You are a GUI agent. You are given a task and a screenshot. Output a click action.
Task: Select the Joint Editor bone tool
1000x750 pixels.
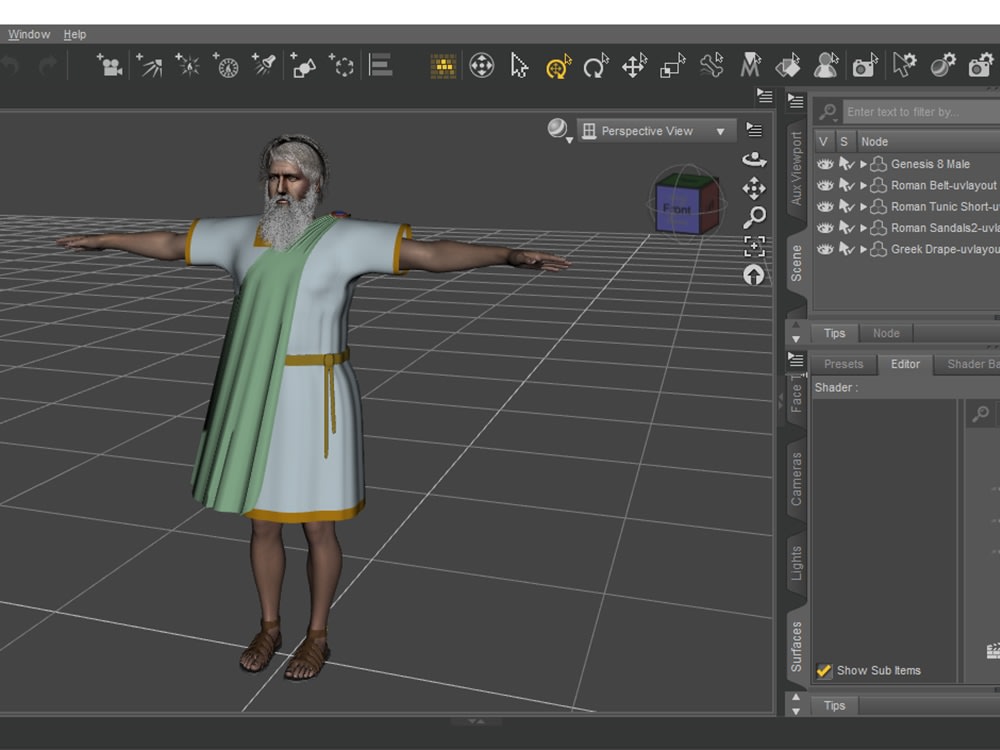712,66
